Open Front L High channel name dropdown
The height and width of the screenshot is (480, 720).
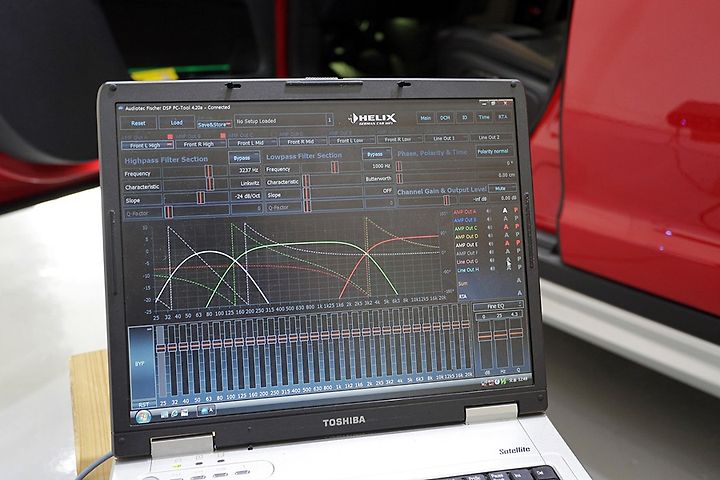pyautogui.click(x=147, y=145)
